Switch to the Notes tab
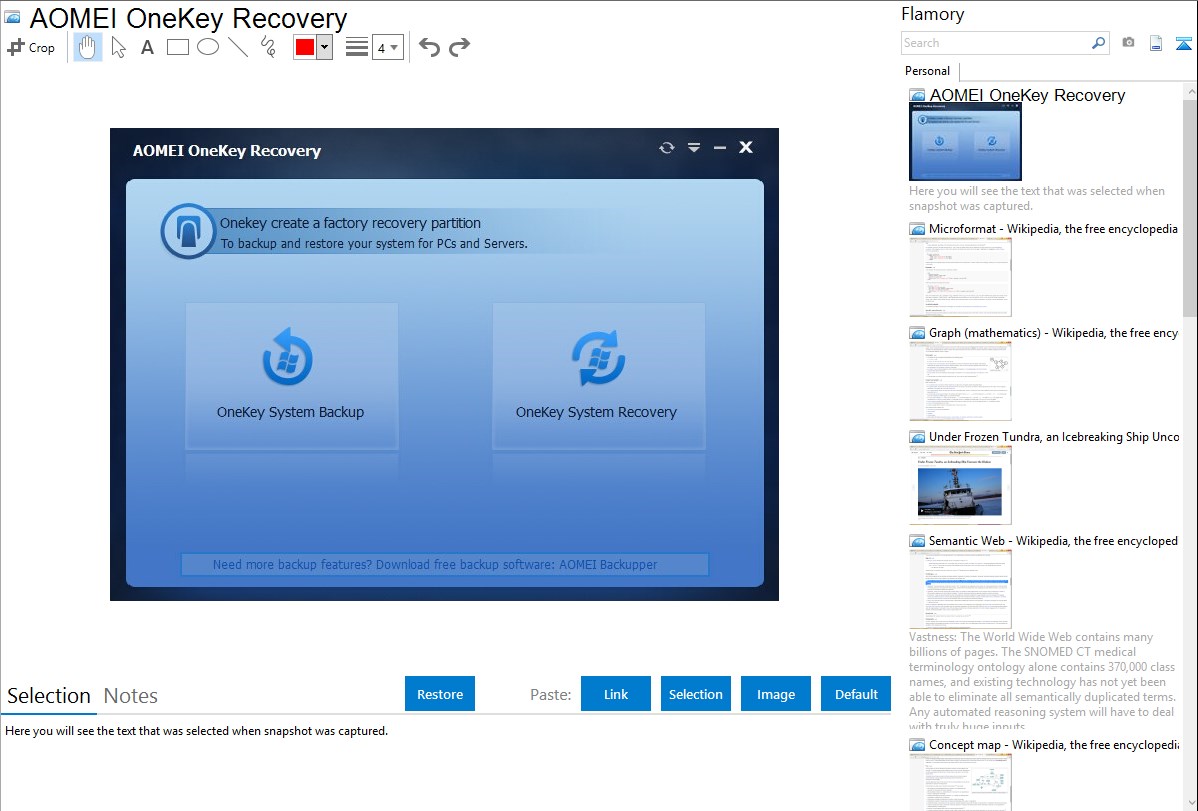 [131, 696]
